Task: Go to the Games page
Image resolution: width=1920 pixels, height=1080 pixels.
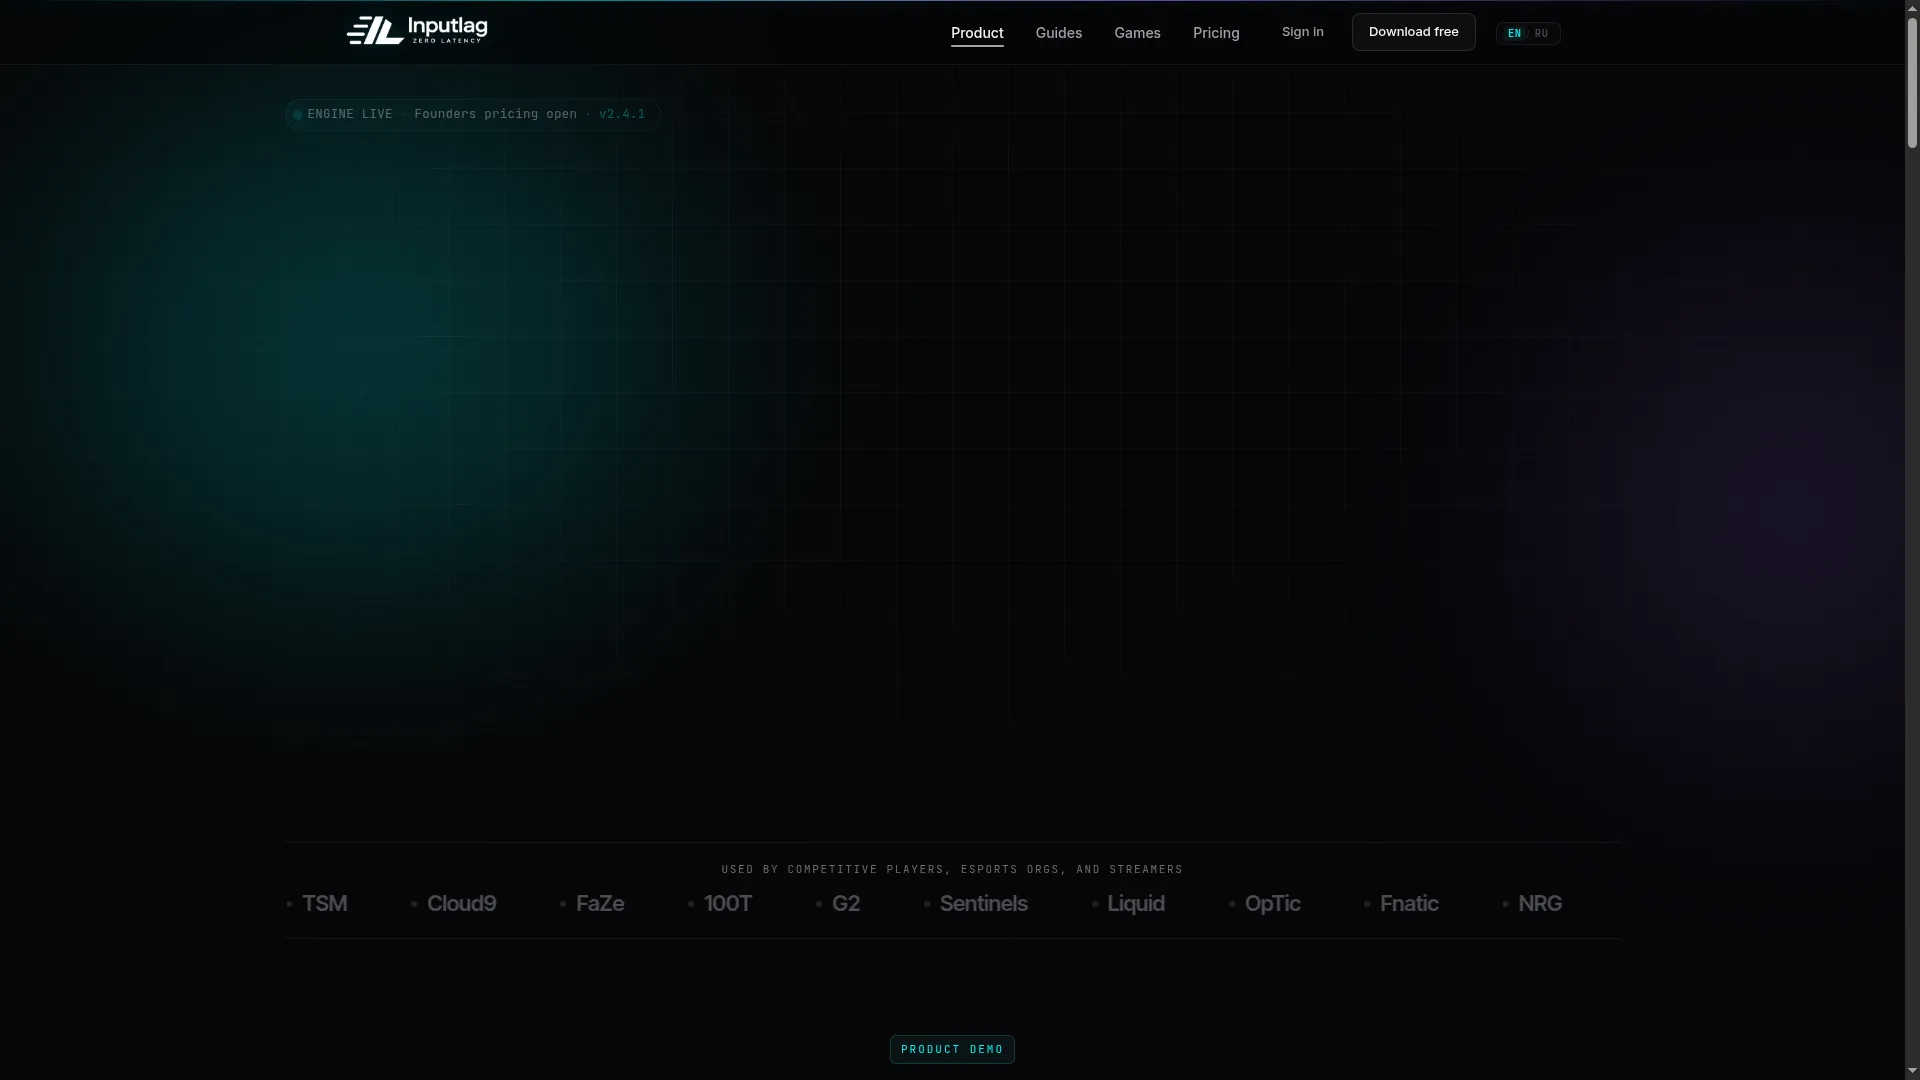Action: [1137, 33]
